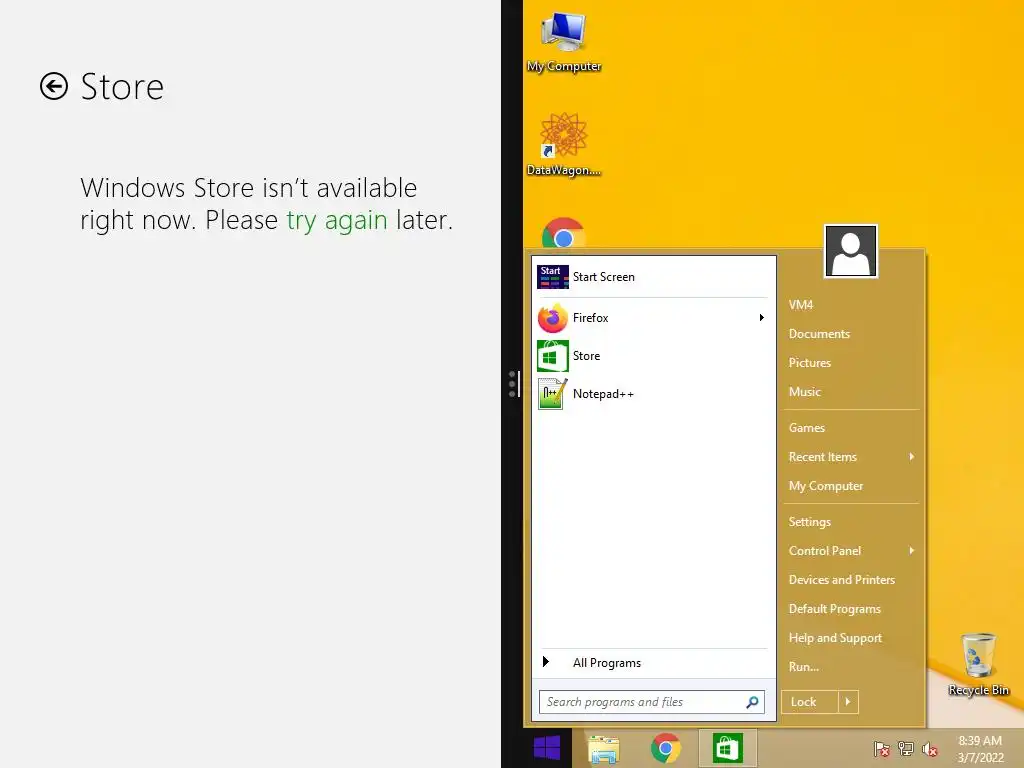Click the Store back arrow icon
Image resolution: width=1024 pixels, height=768 pixels.
coord(54,86)
